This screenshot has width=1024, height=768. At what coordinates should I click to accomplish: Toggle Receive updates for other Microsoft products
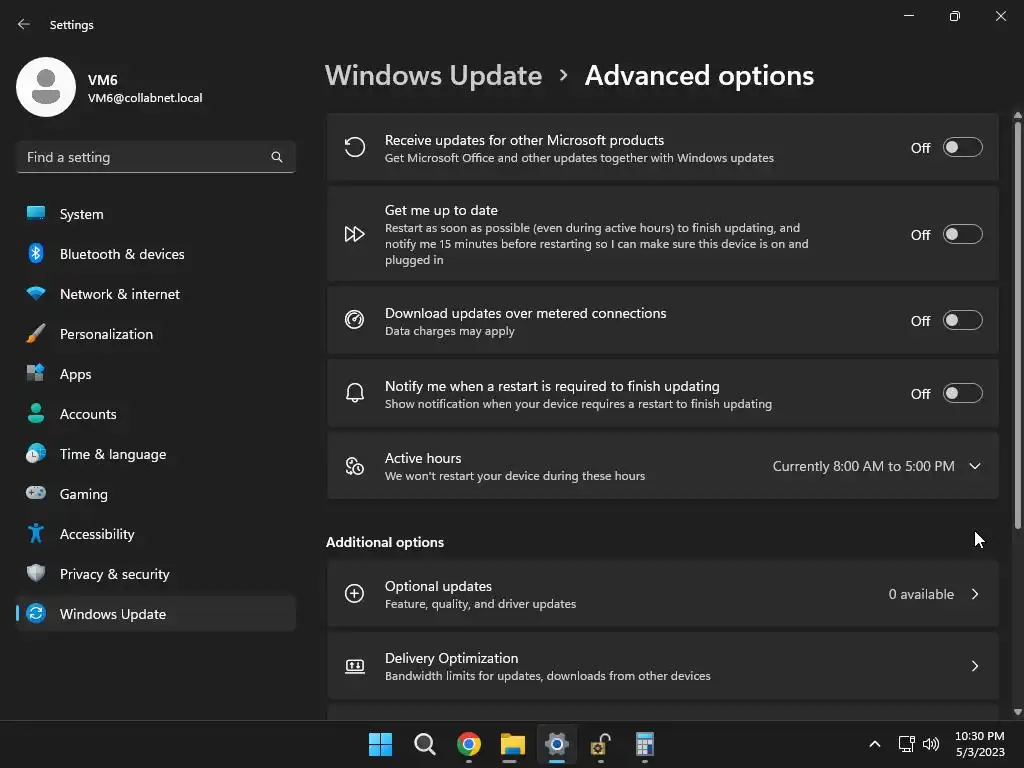[963, 148]
